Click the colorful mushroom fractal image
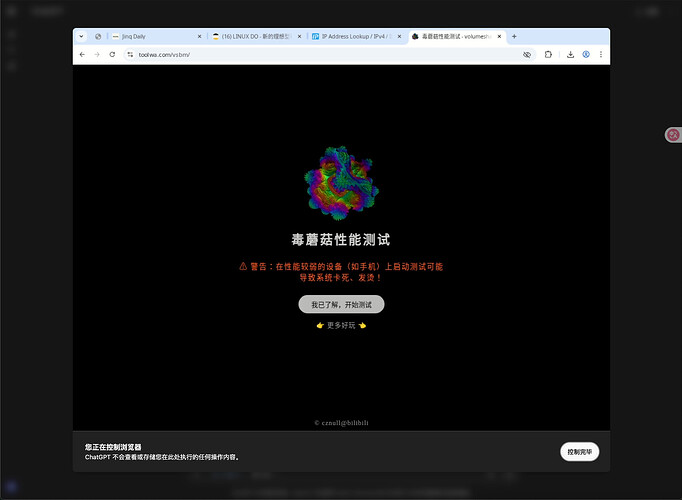The image size is (682, 500). click(x=341, y=183)
